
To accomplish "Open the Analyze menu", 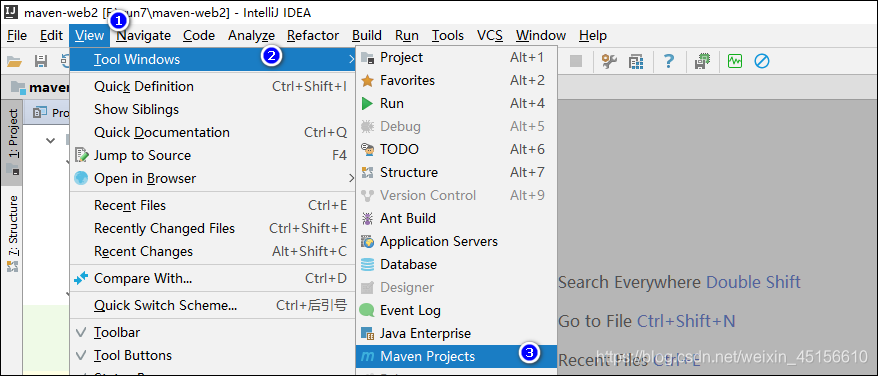I will (x=251, y=36).
